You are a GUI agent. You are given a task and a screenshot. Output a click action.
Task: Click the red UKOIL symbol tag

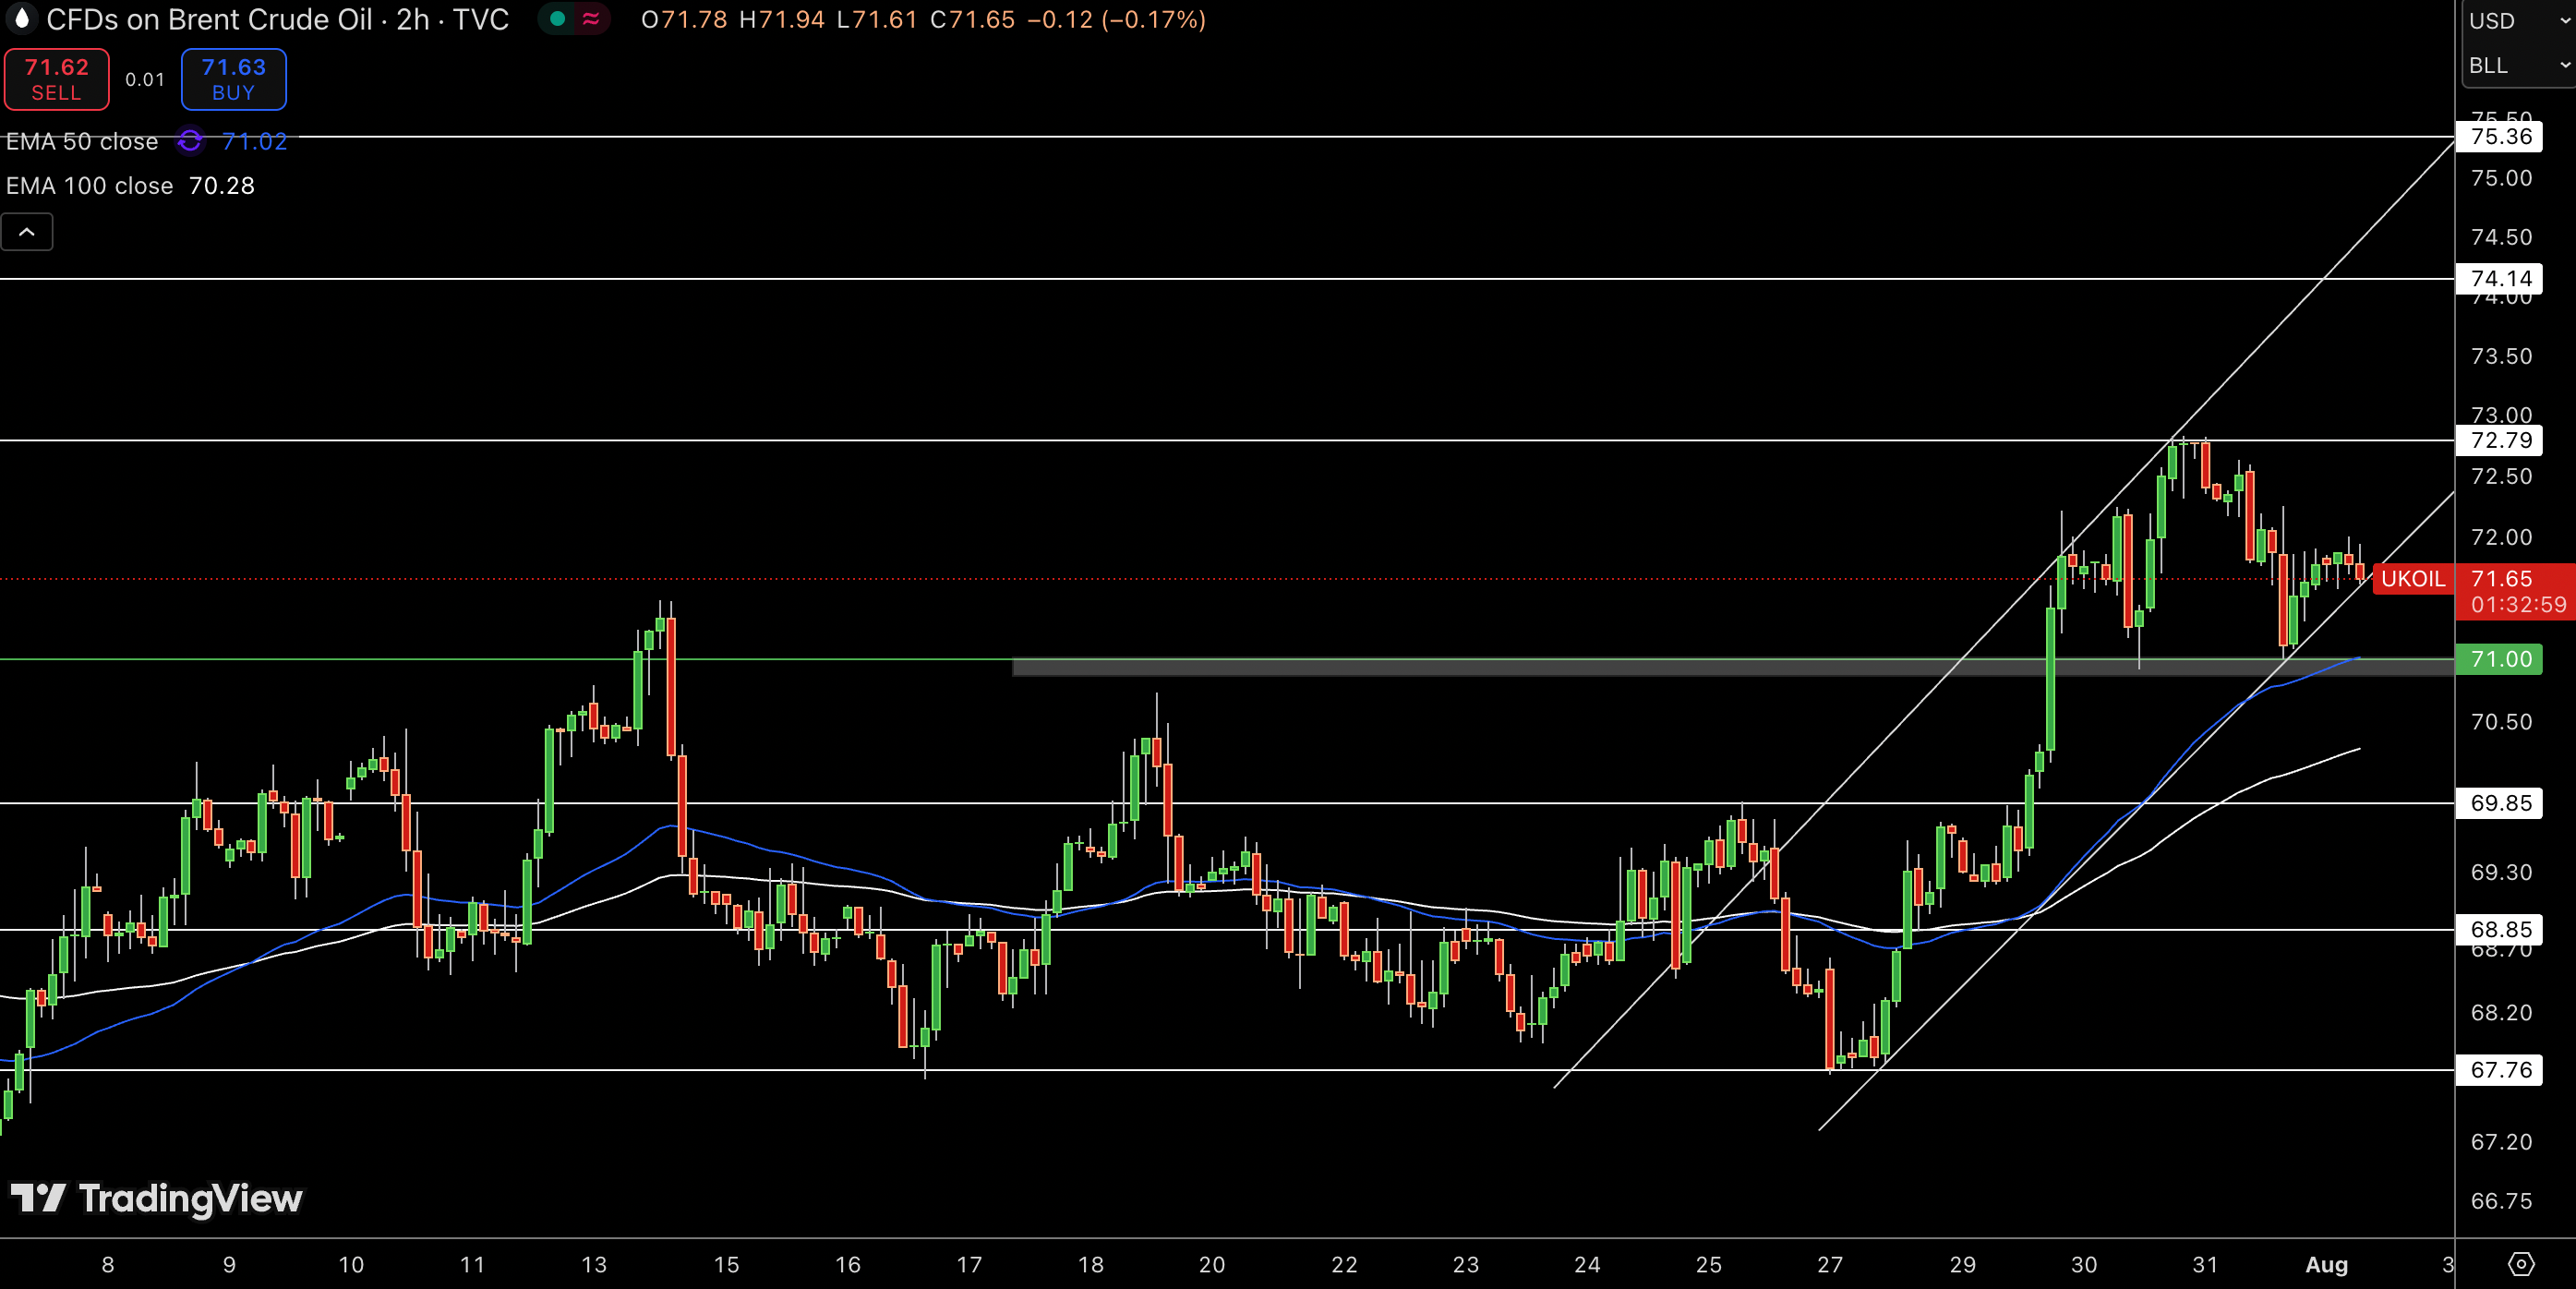click(x=2413, y=579)
